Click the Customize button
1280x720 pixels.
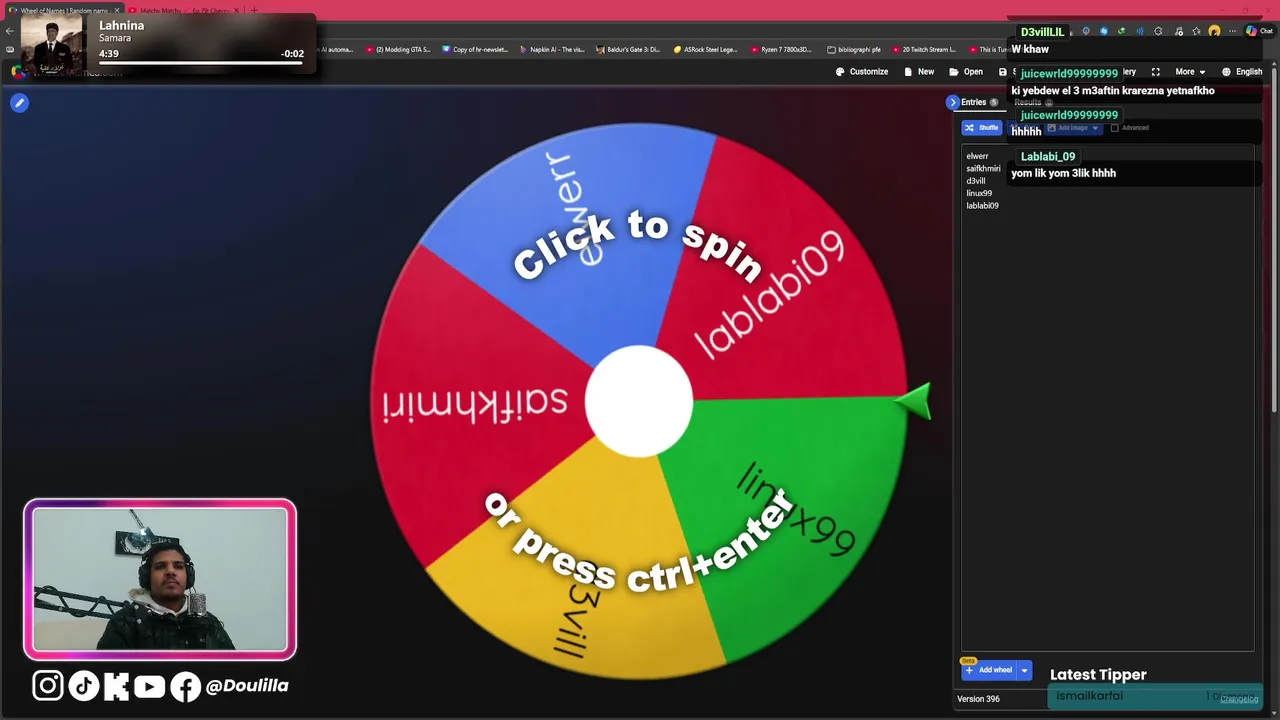(861, 72)
